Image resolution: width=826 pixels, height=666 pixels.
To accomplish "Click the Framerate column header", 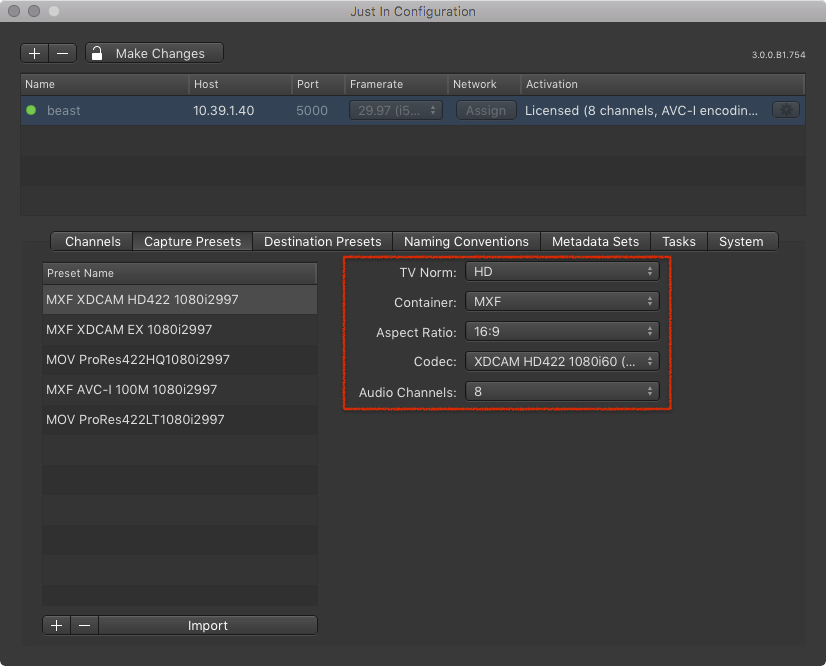I will click(396, 84).
